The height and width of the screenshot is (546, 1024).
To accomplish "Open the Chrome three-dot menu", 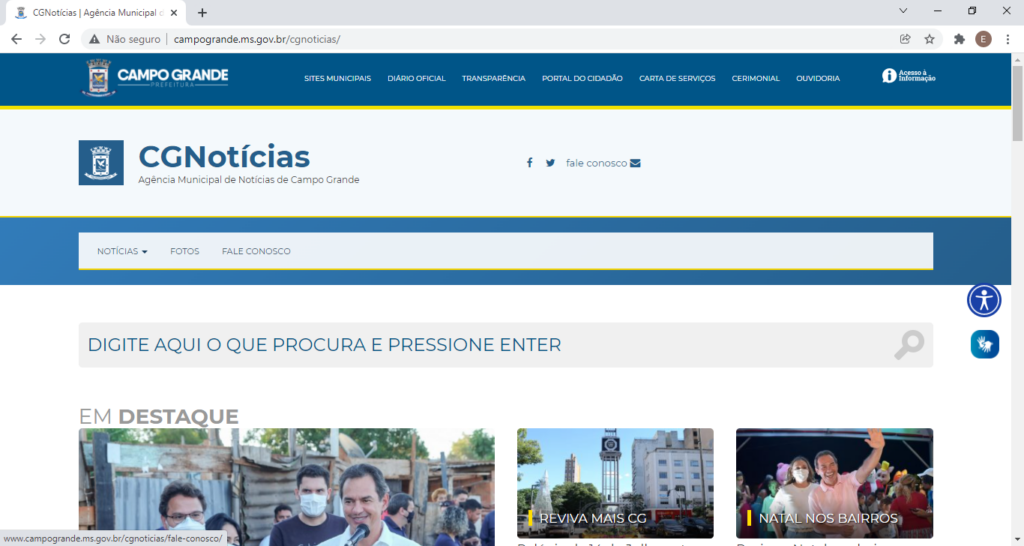I will [x=1008, y=39].
